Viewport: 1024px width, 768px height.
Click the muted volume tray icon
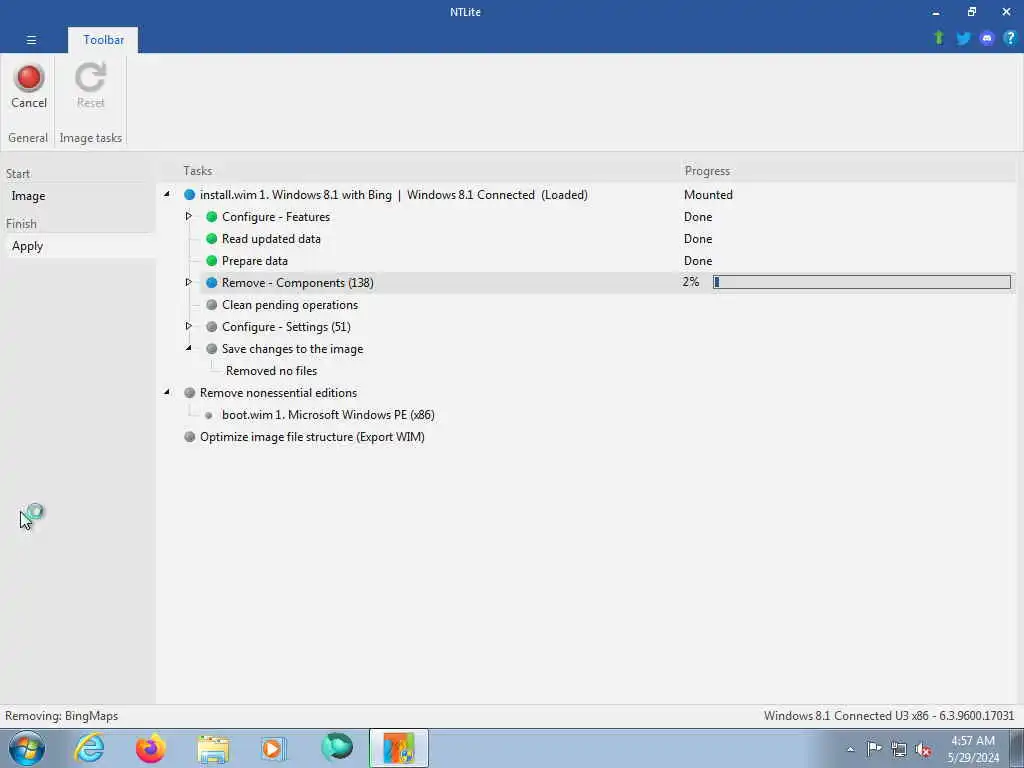pos(923,749)
